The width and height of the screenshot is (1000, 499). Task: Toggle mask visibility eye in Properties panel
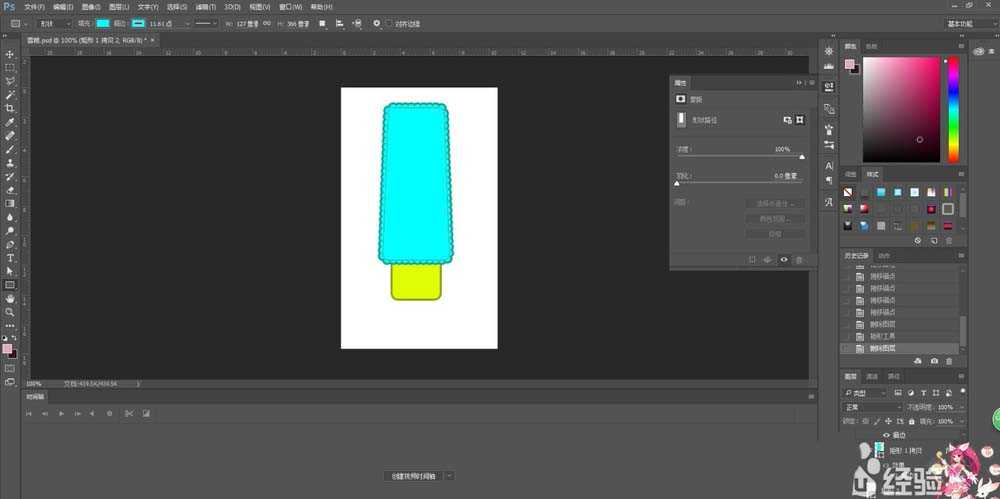[x=783, y=259]
